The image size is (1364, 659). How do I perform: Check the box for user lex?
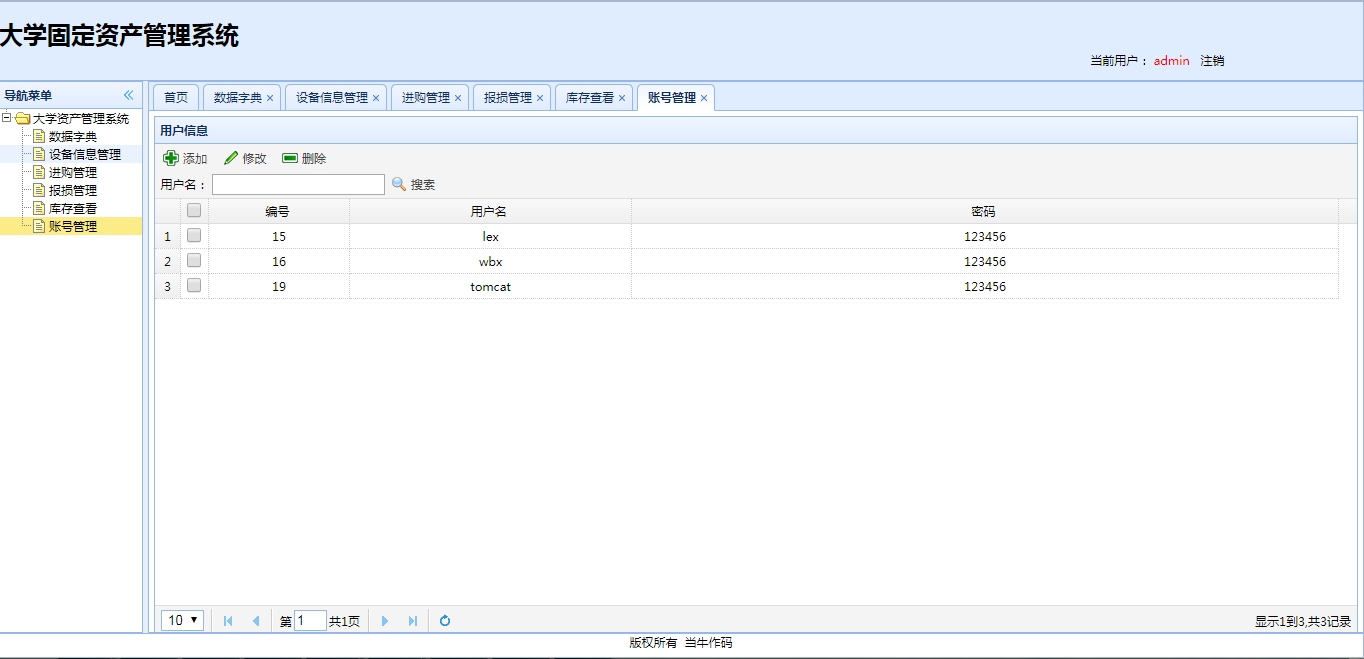click(x=194, y=236)
